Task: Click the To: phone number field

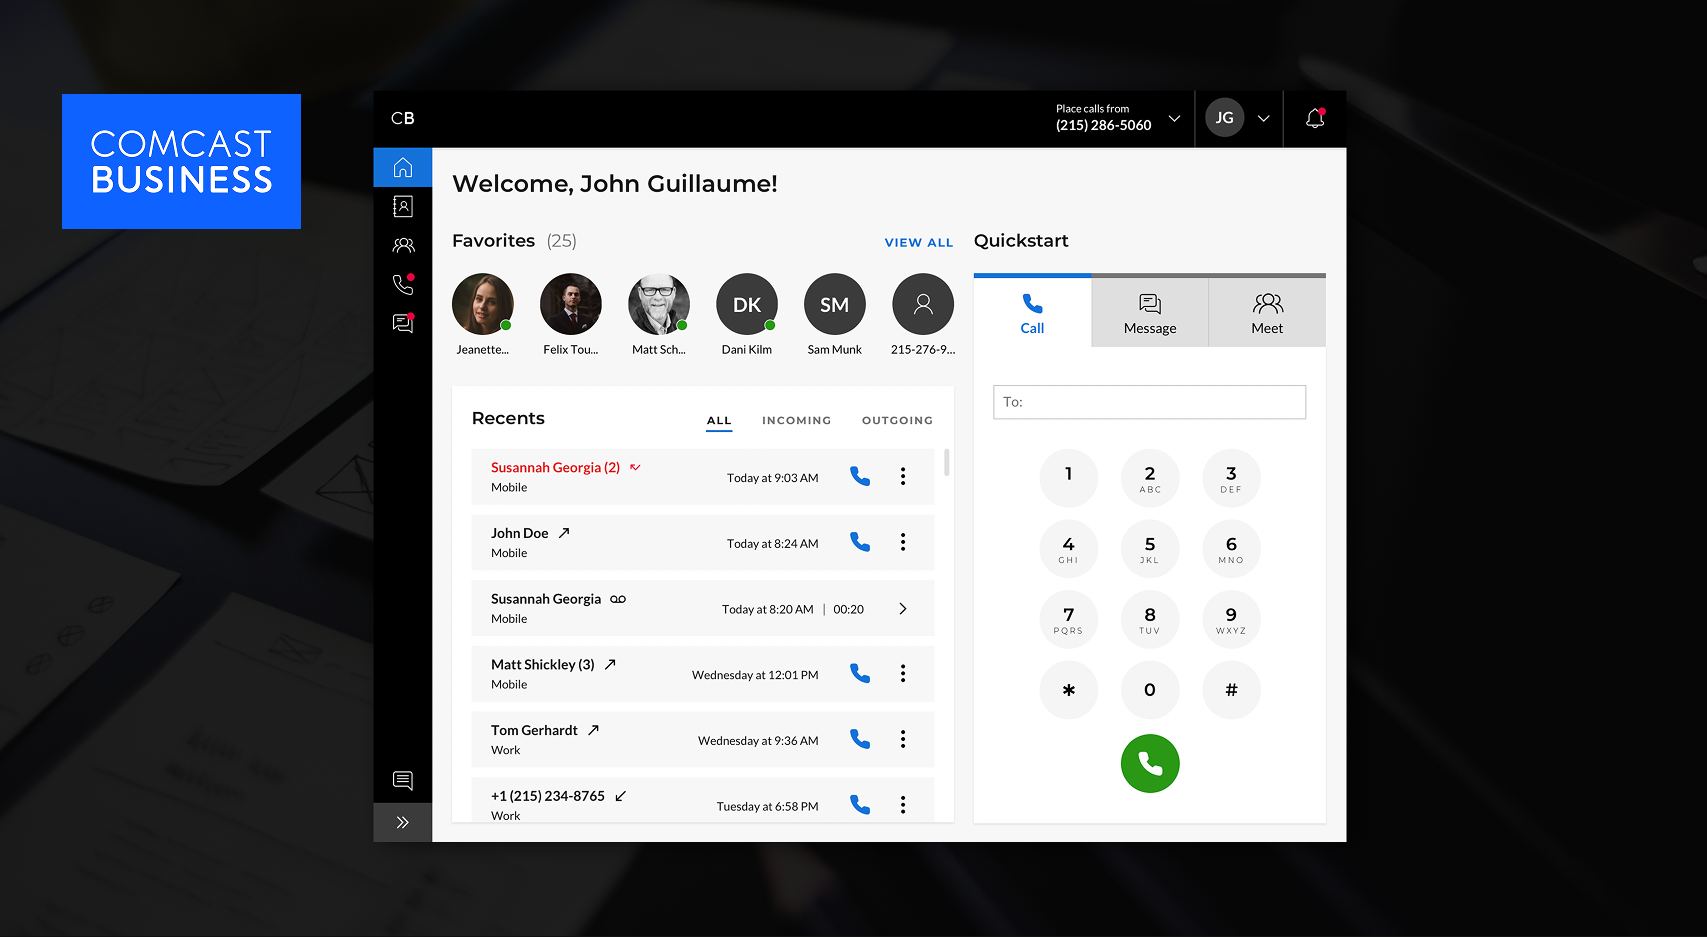Action: pos(1150,402)
